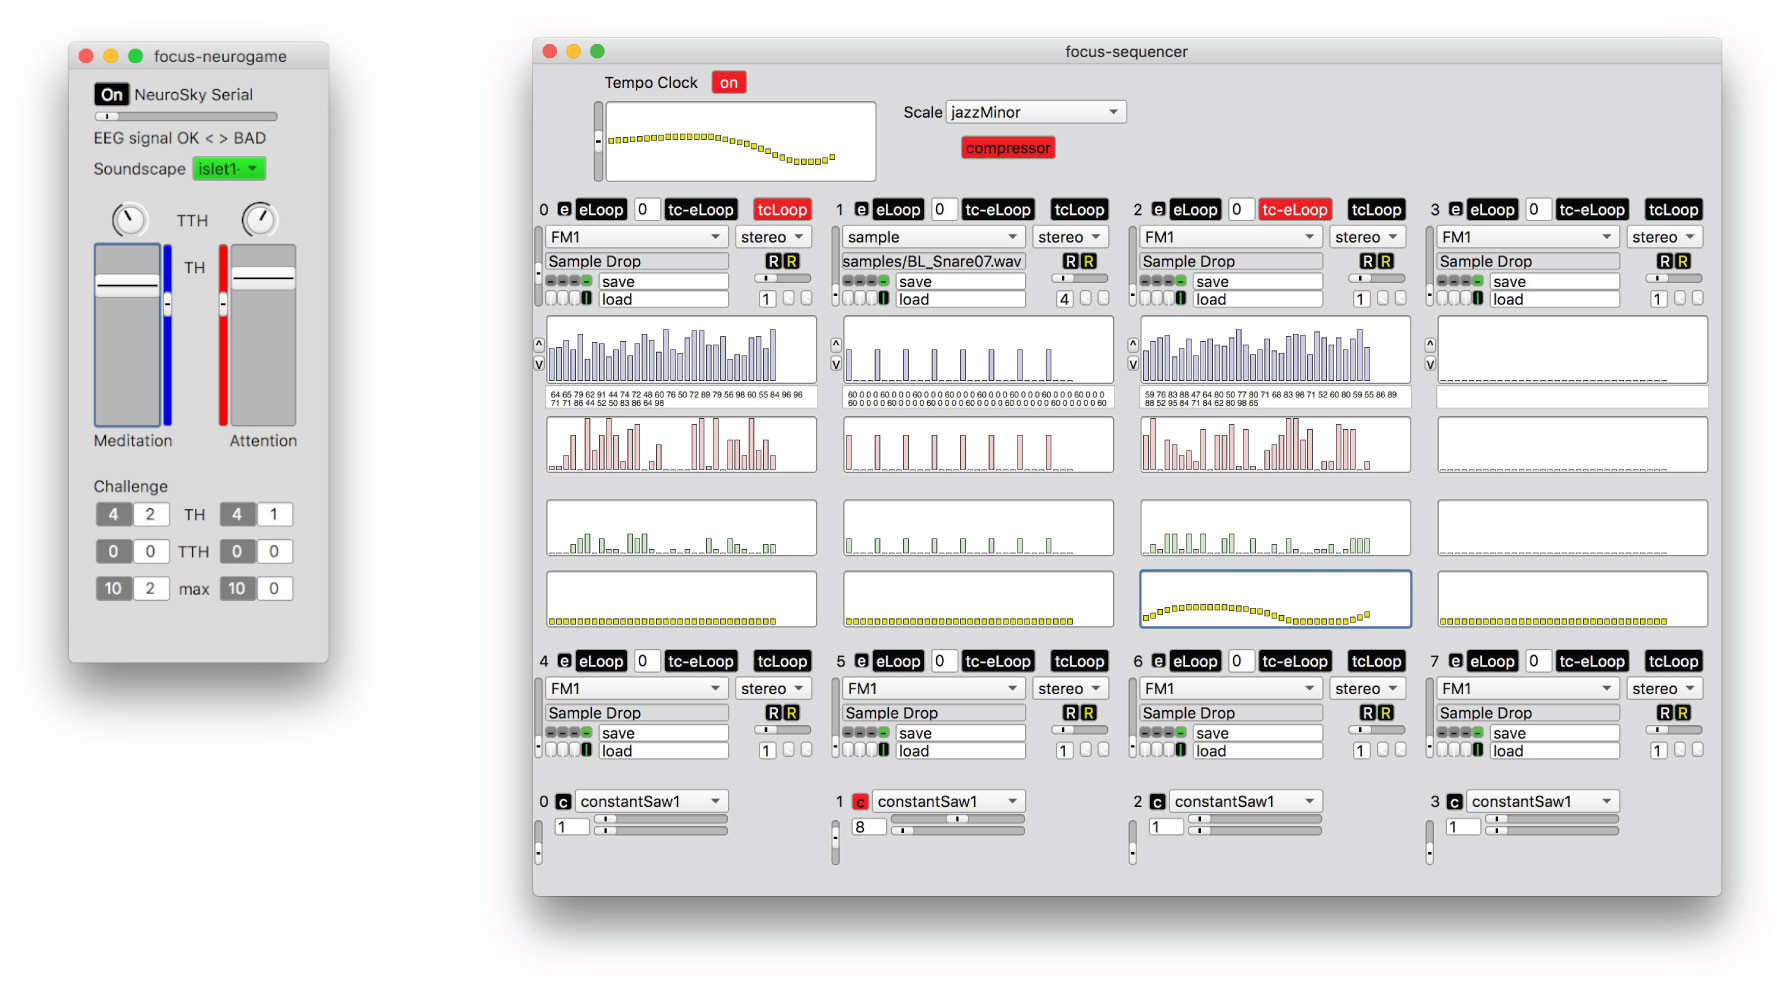Click white R button on track 7
The height and width of the screenshot is (992, 1789).
[1664, 713]
